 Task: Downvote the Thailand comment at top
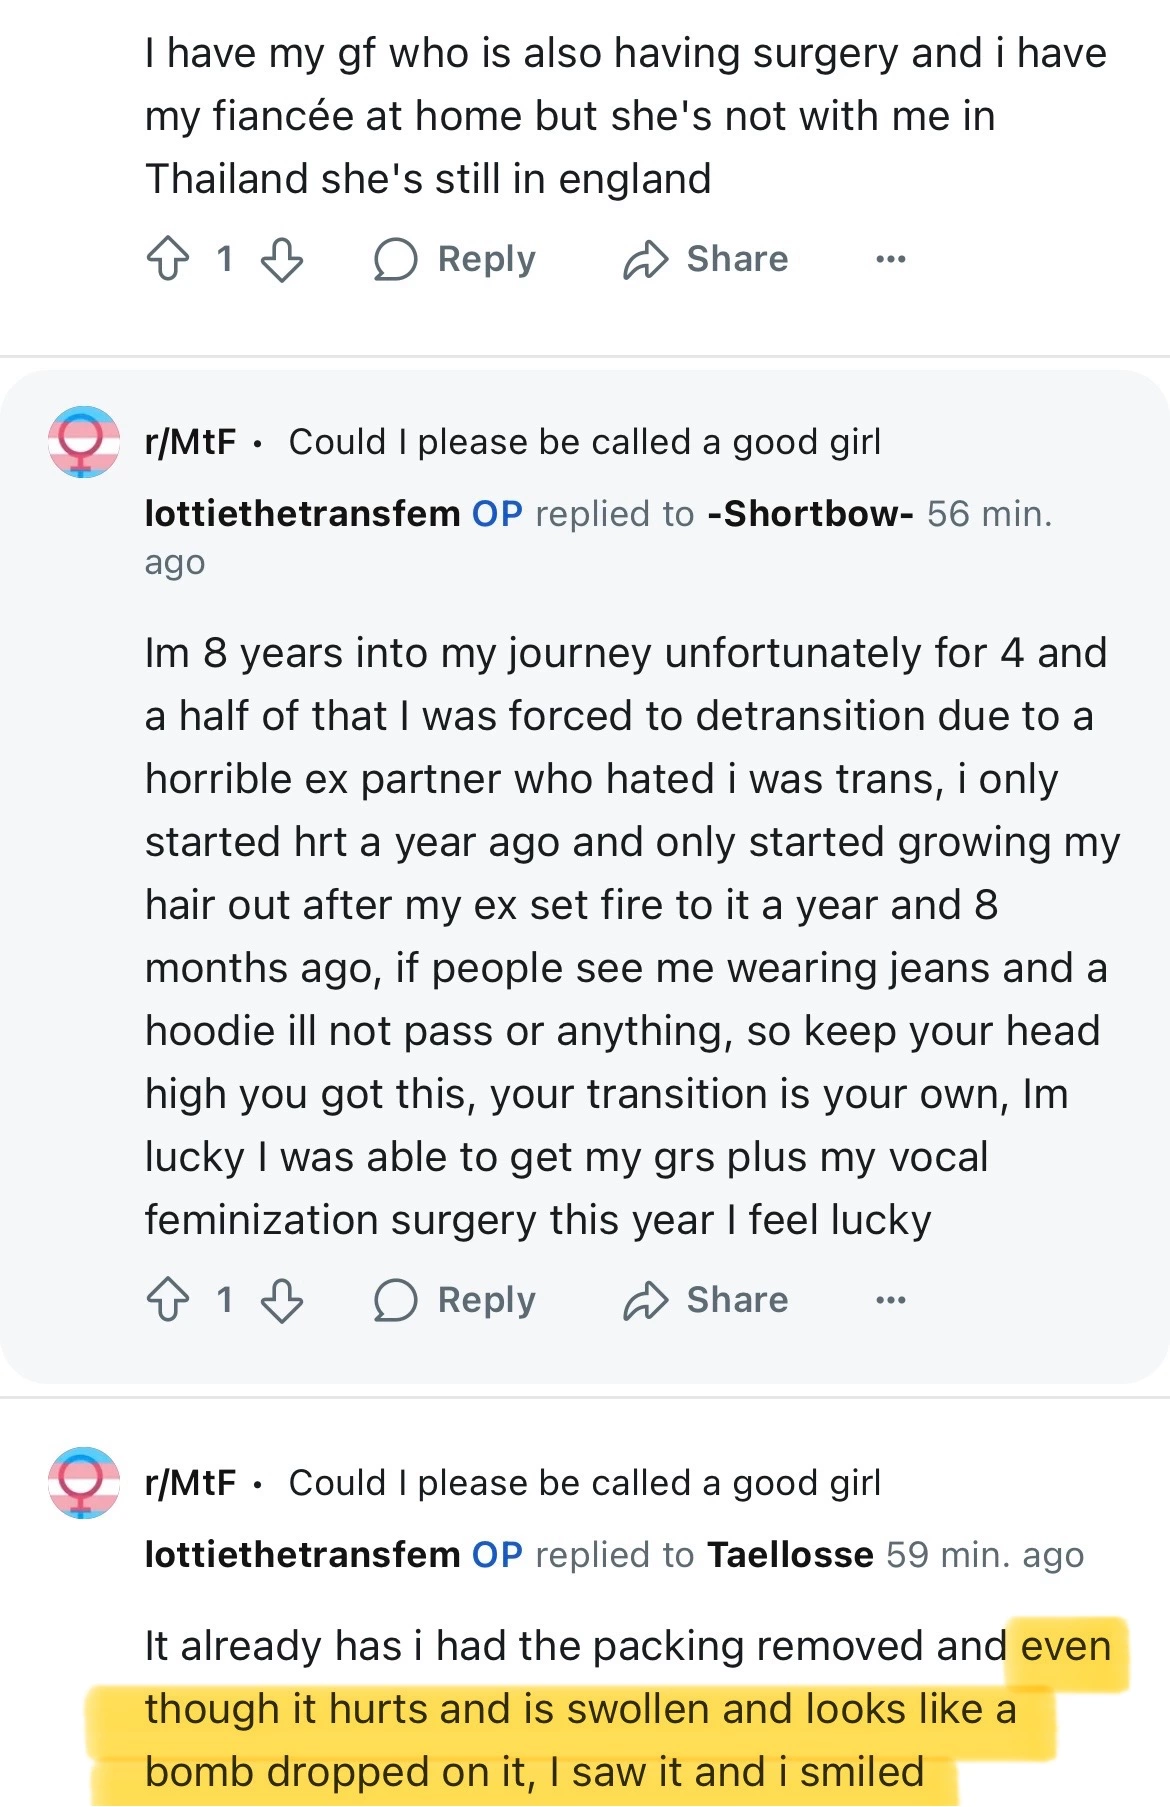click(x=282, y=259)
